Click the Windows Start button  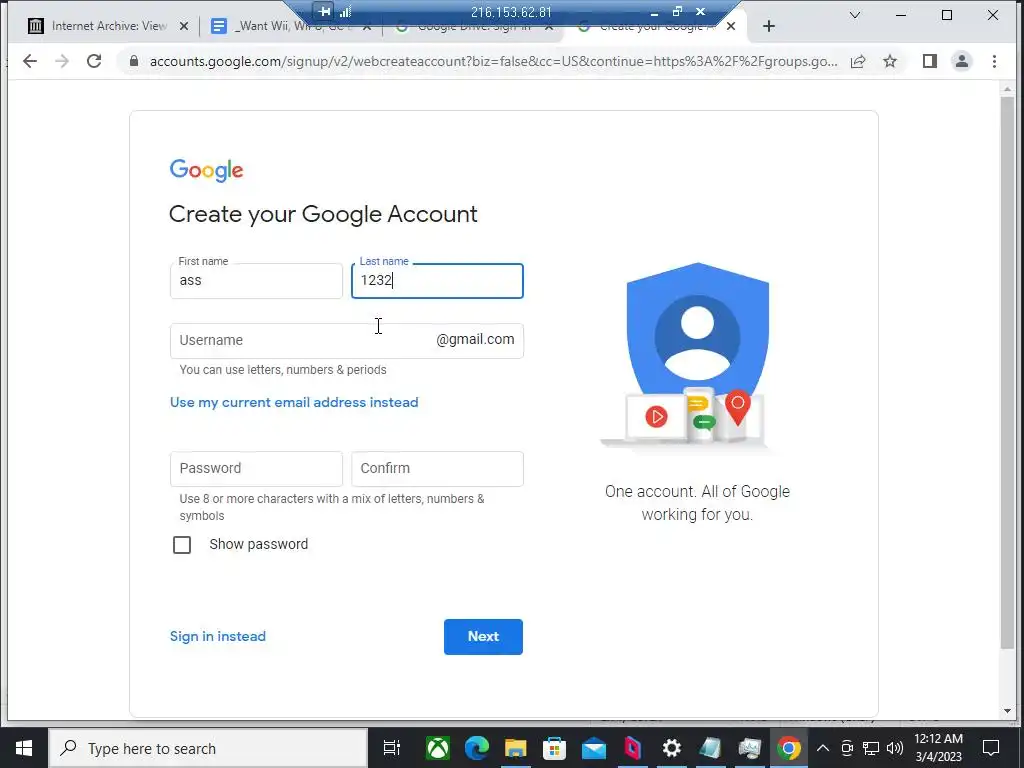click(x=24, y=748)
